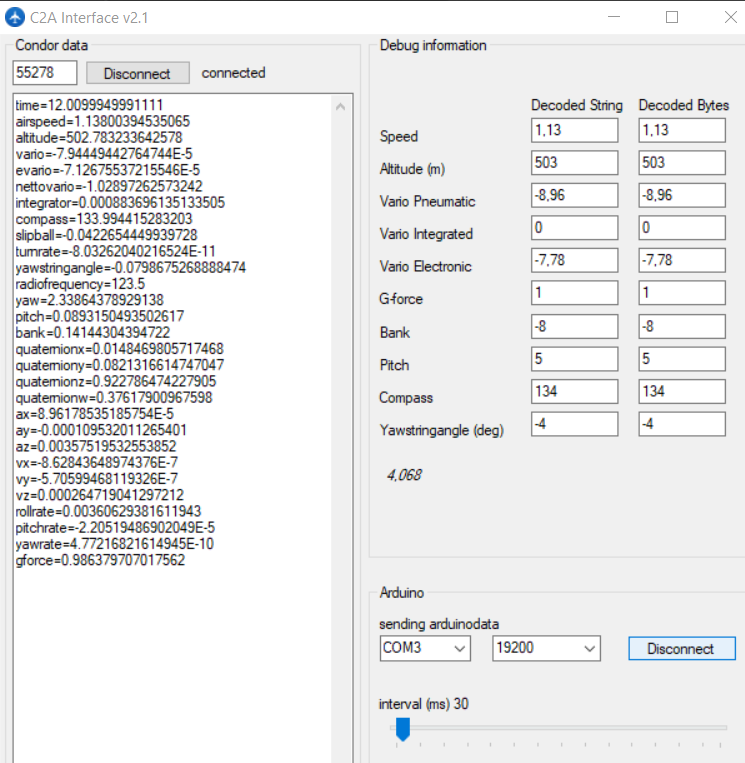Click Disconnect button in Condor data panel
Image resolution: width=745 pixels, height=763 pixels.
[138, 73]
